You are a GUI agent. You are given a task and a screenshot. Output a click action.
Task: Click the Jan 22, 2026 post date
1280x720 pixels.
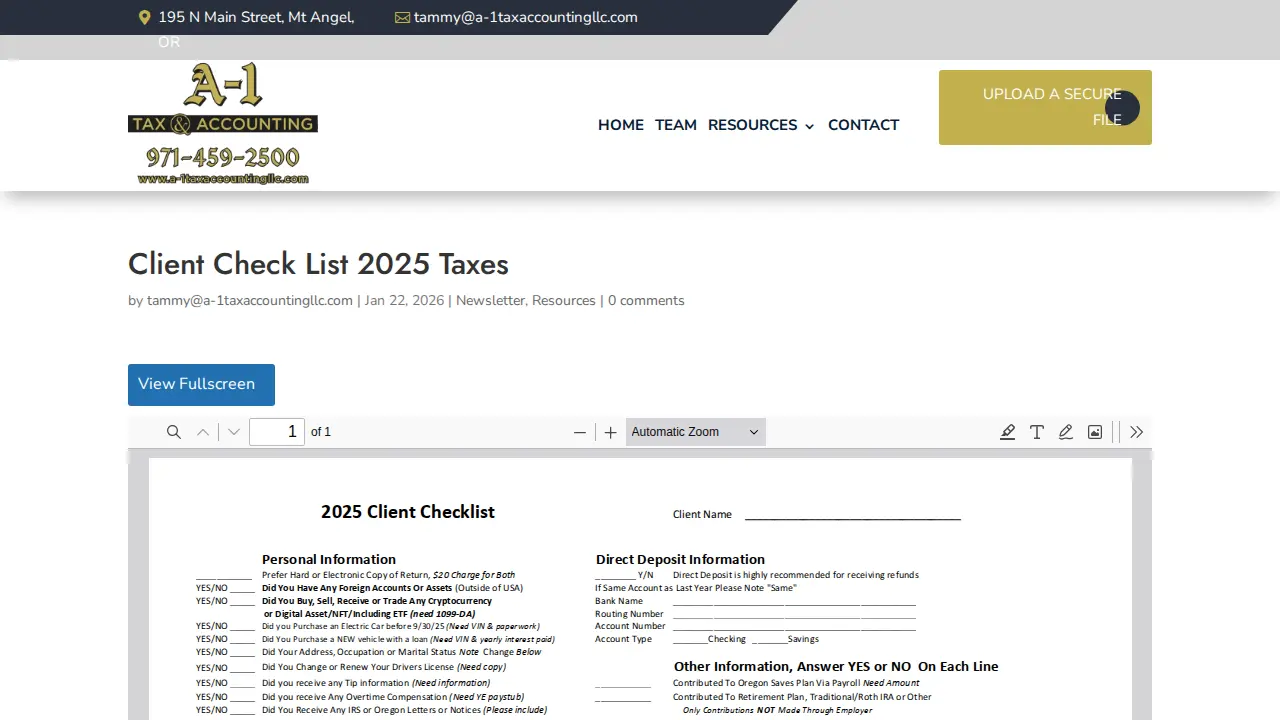[x=404, y=301]
